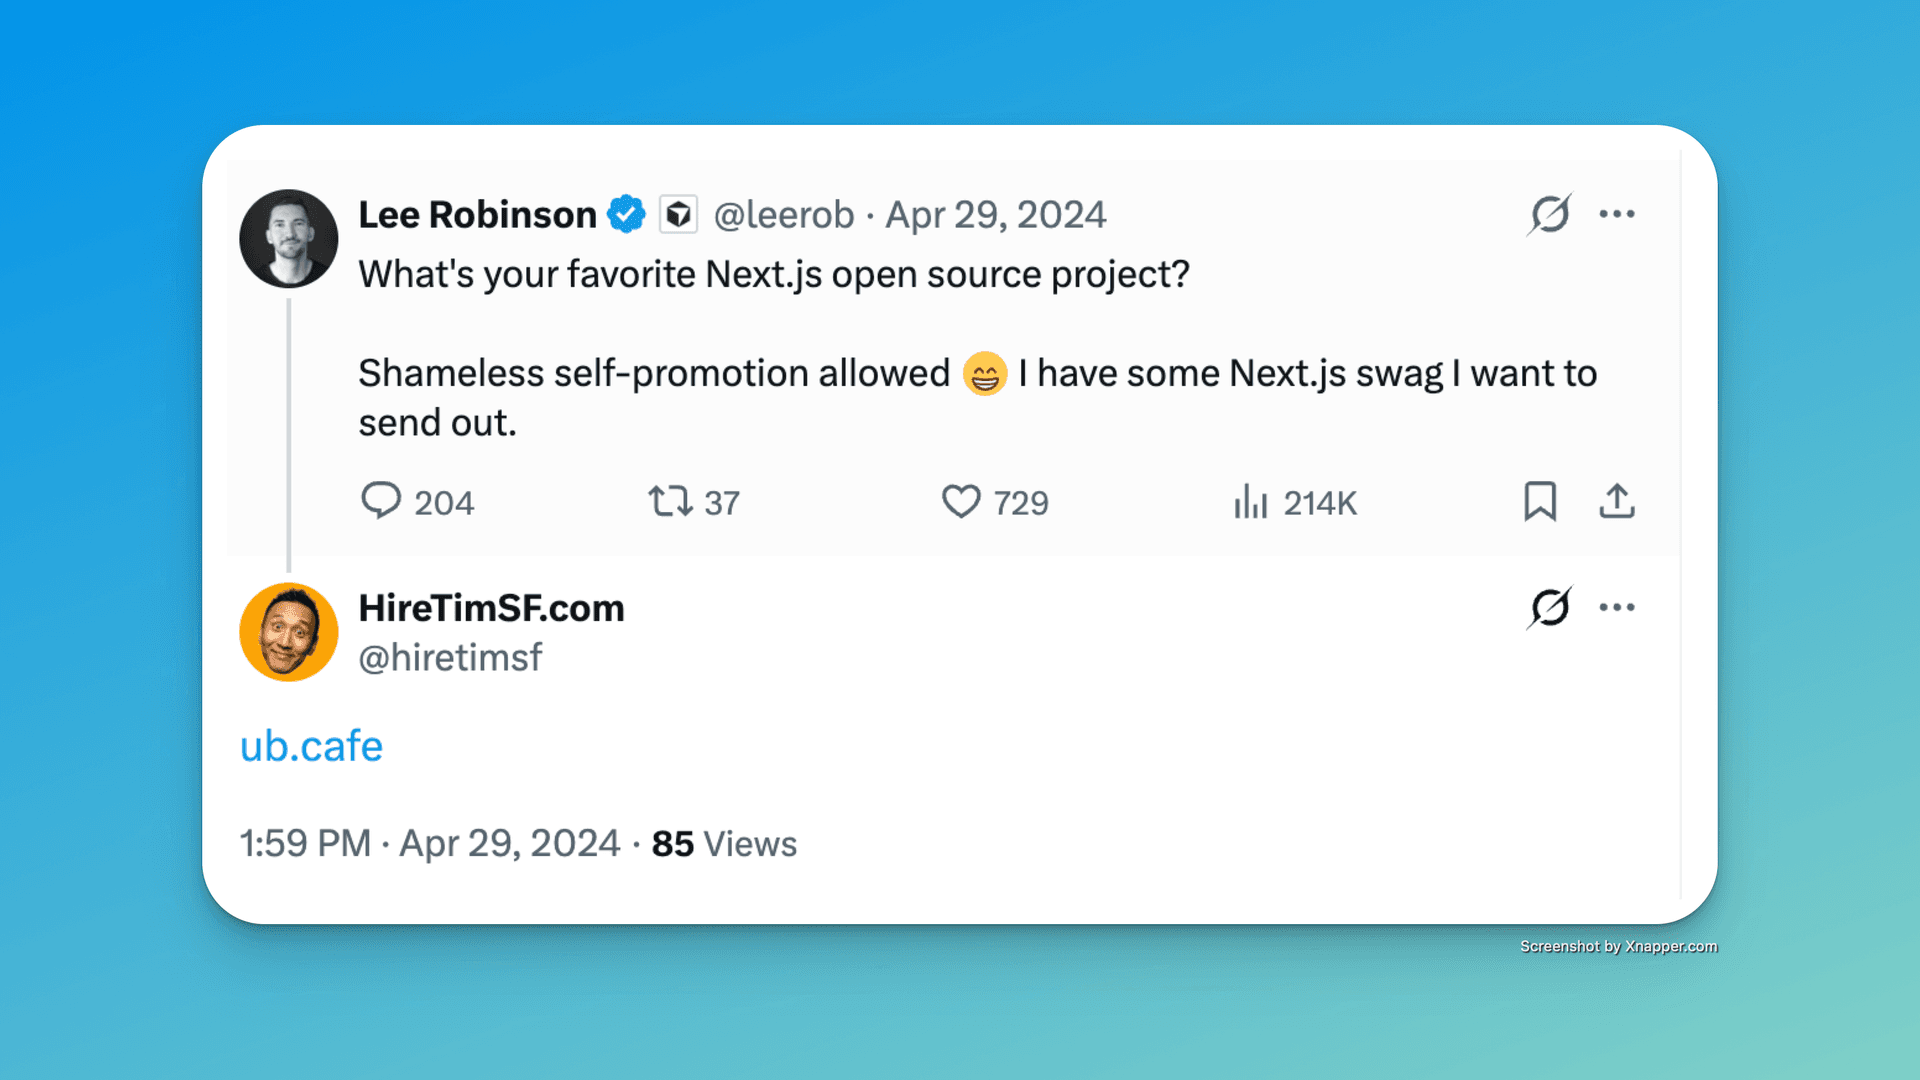Click HireTimSF's orange profile avatar
Screen dimensions: 1920x1080
(289, 632)
